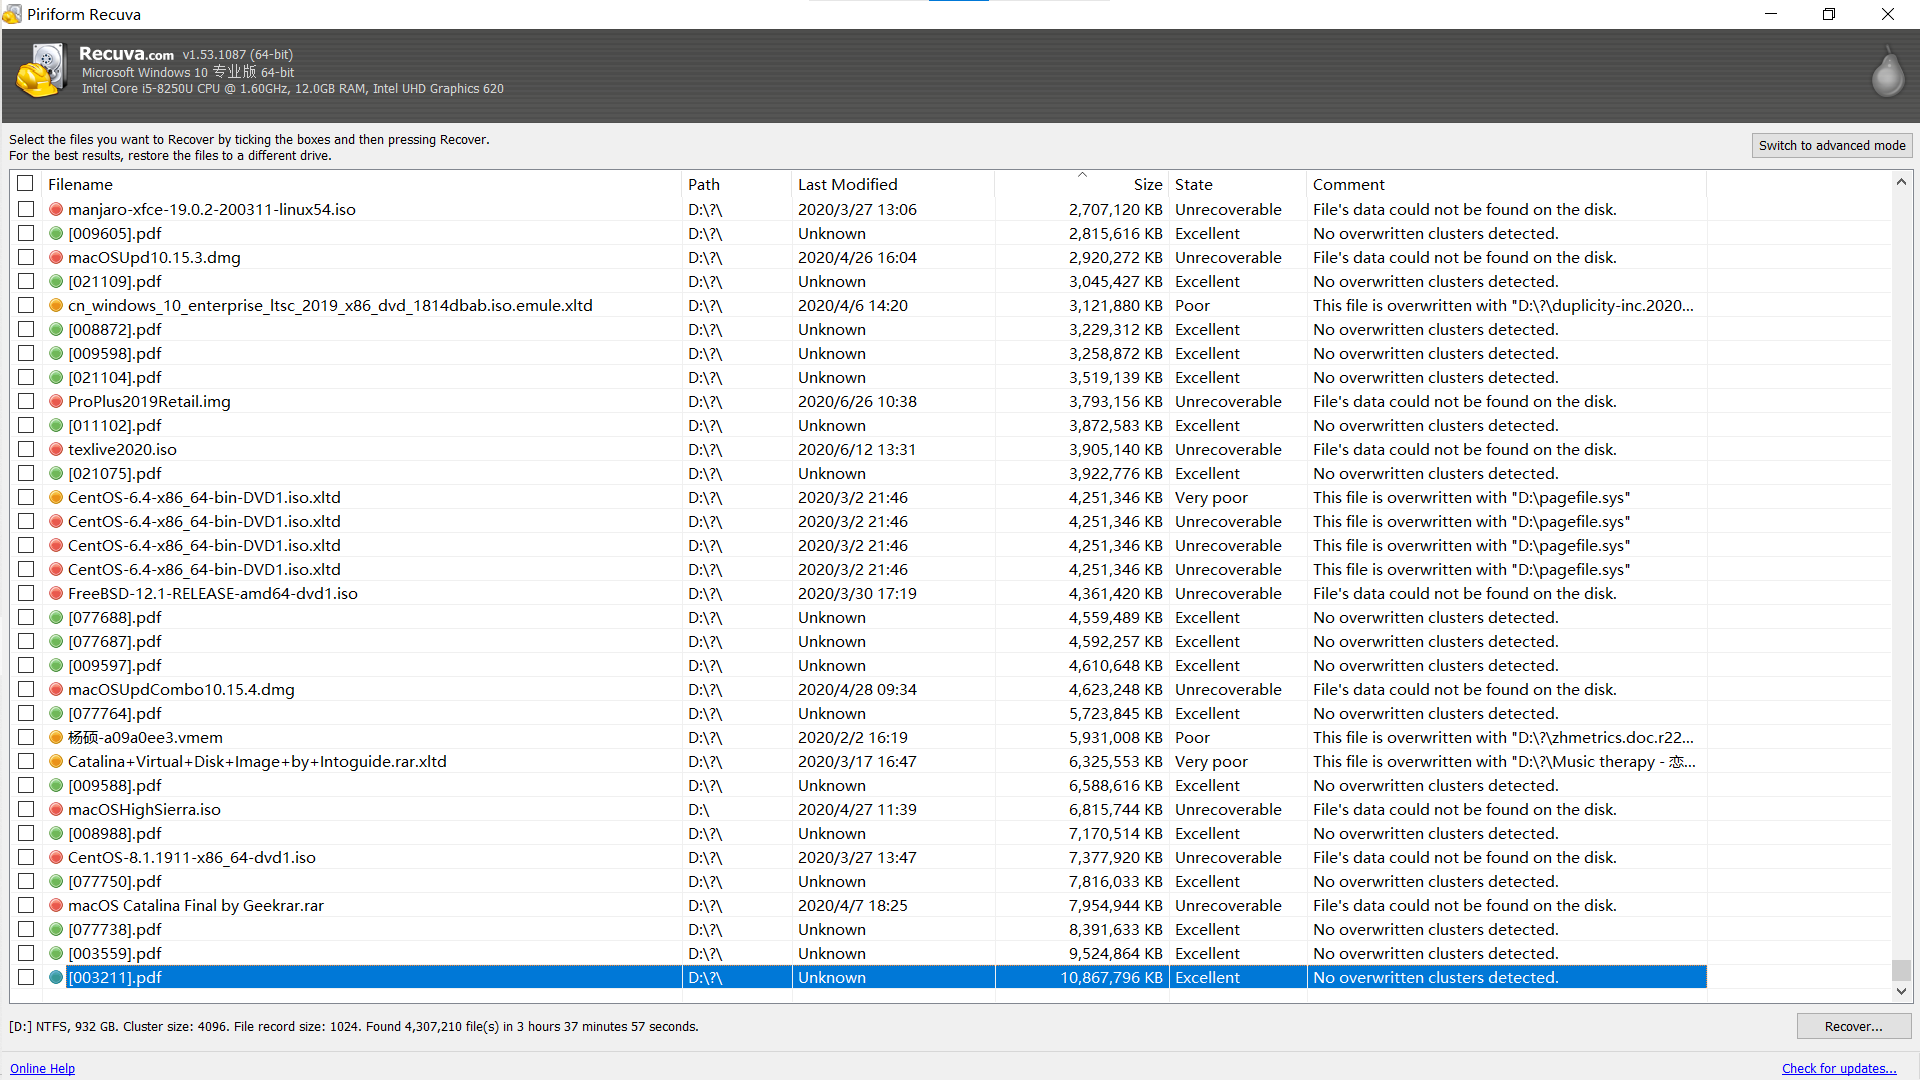This screenshot has height=1080, width=1920.
Task: Sort by Last Modified column header
Action: (x=893, y=184)
